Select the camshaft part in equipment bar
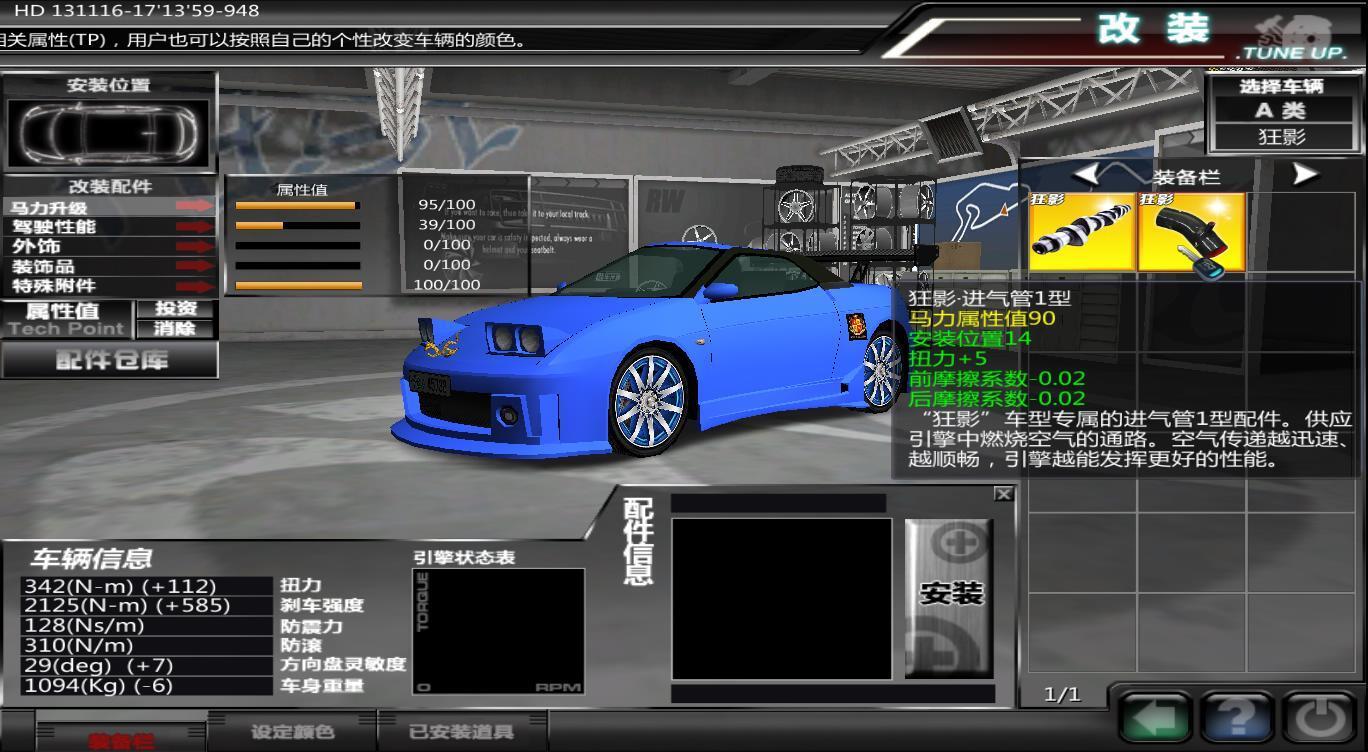1368x752 pixels. click(x=1082, y=232)
